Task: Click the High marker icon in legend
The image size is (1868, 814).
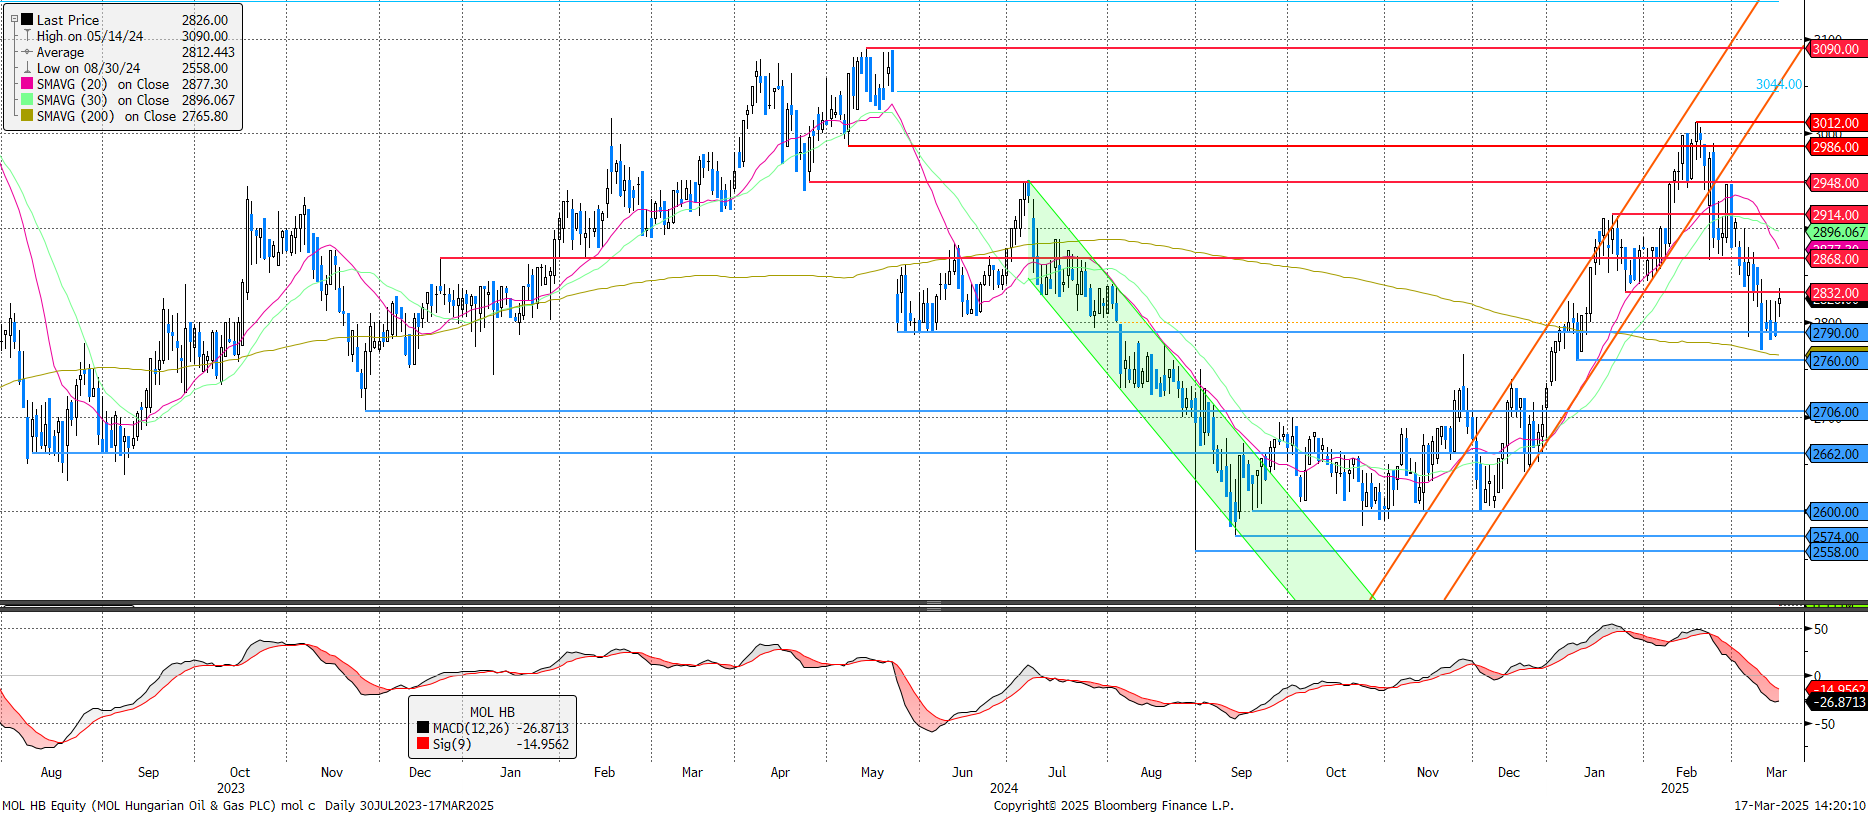Action: (27, 36)
